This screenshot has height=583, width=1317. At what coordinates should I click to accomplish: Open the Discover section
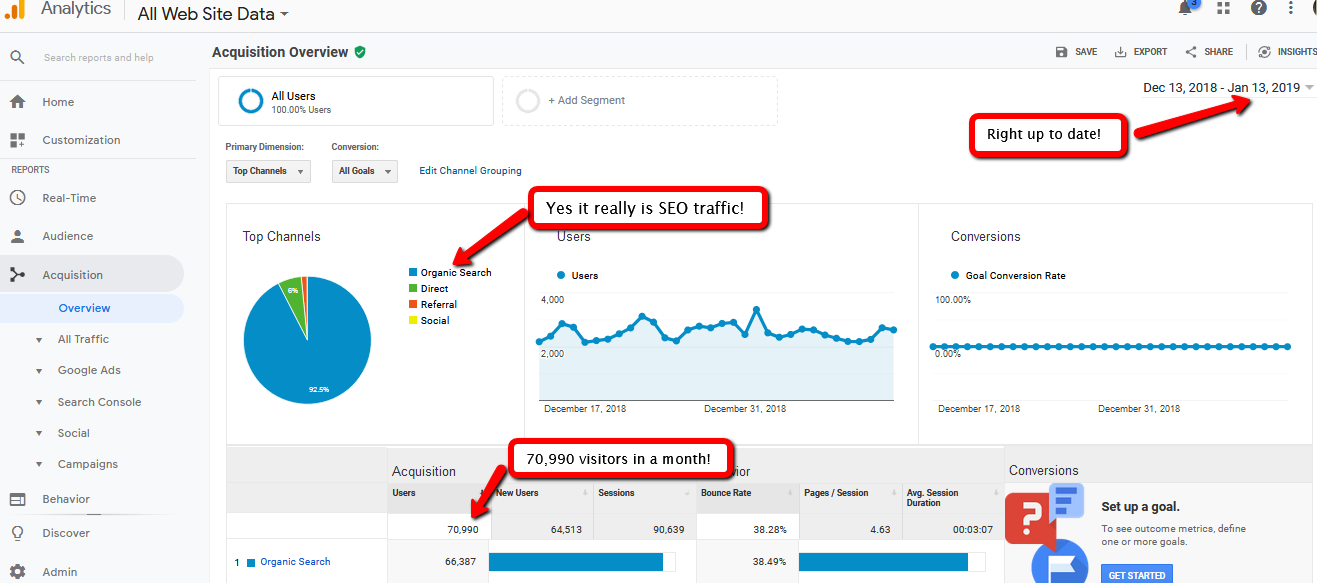(x=66, y=533)
